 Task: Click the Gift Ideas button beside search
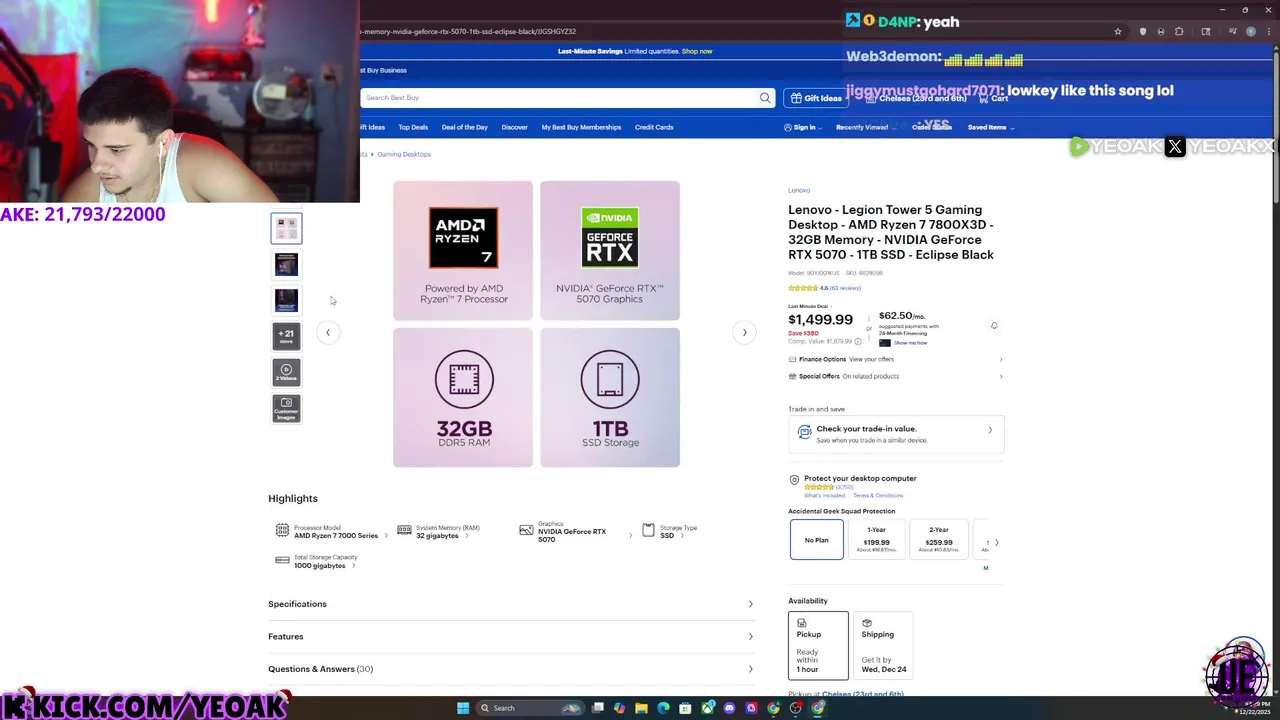tap(816, 98)
